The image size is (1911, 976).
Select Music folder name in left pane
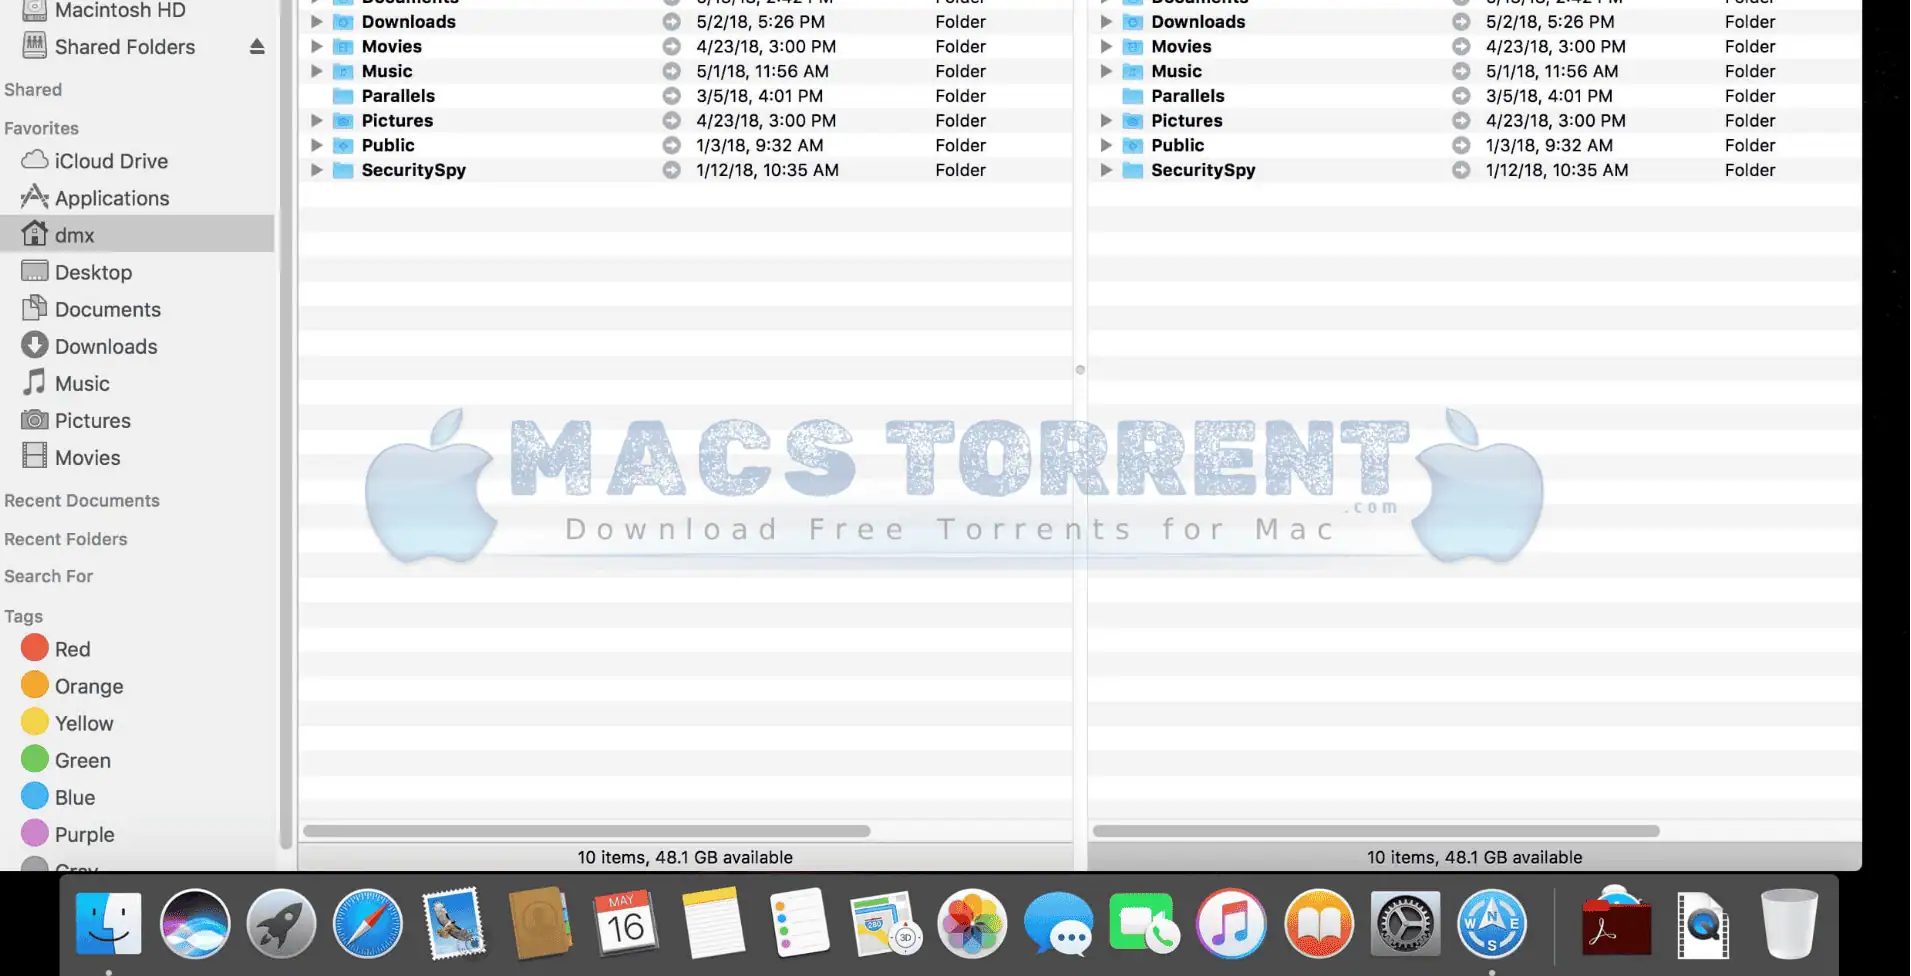click(x=387, y=71)
